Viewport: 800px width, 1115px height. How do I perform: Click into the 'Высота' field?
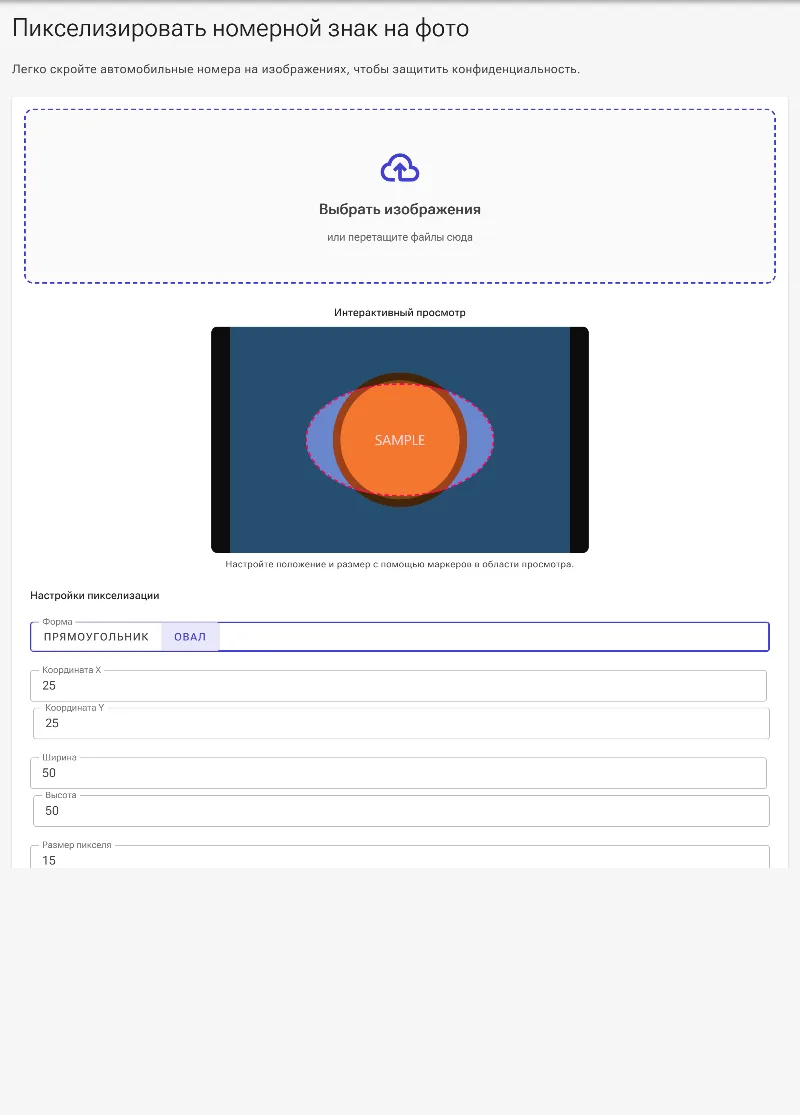pyautogui.click(x=401, y=811)
